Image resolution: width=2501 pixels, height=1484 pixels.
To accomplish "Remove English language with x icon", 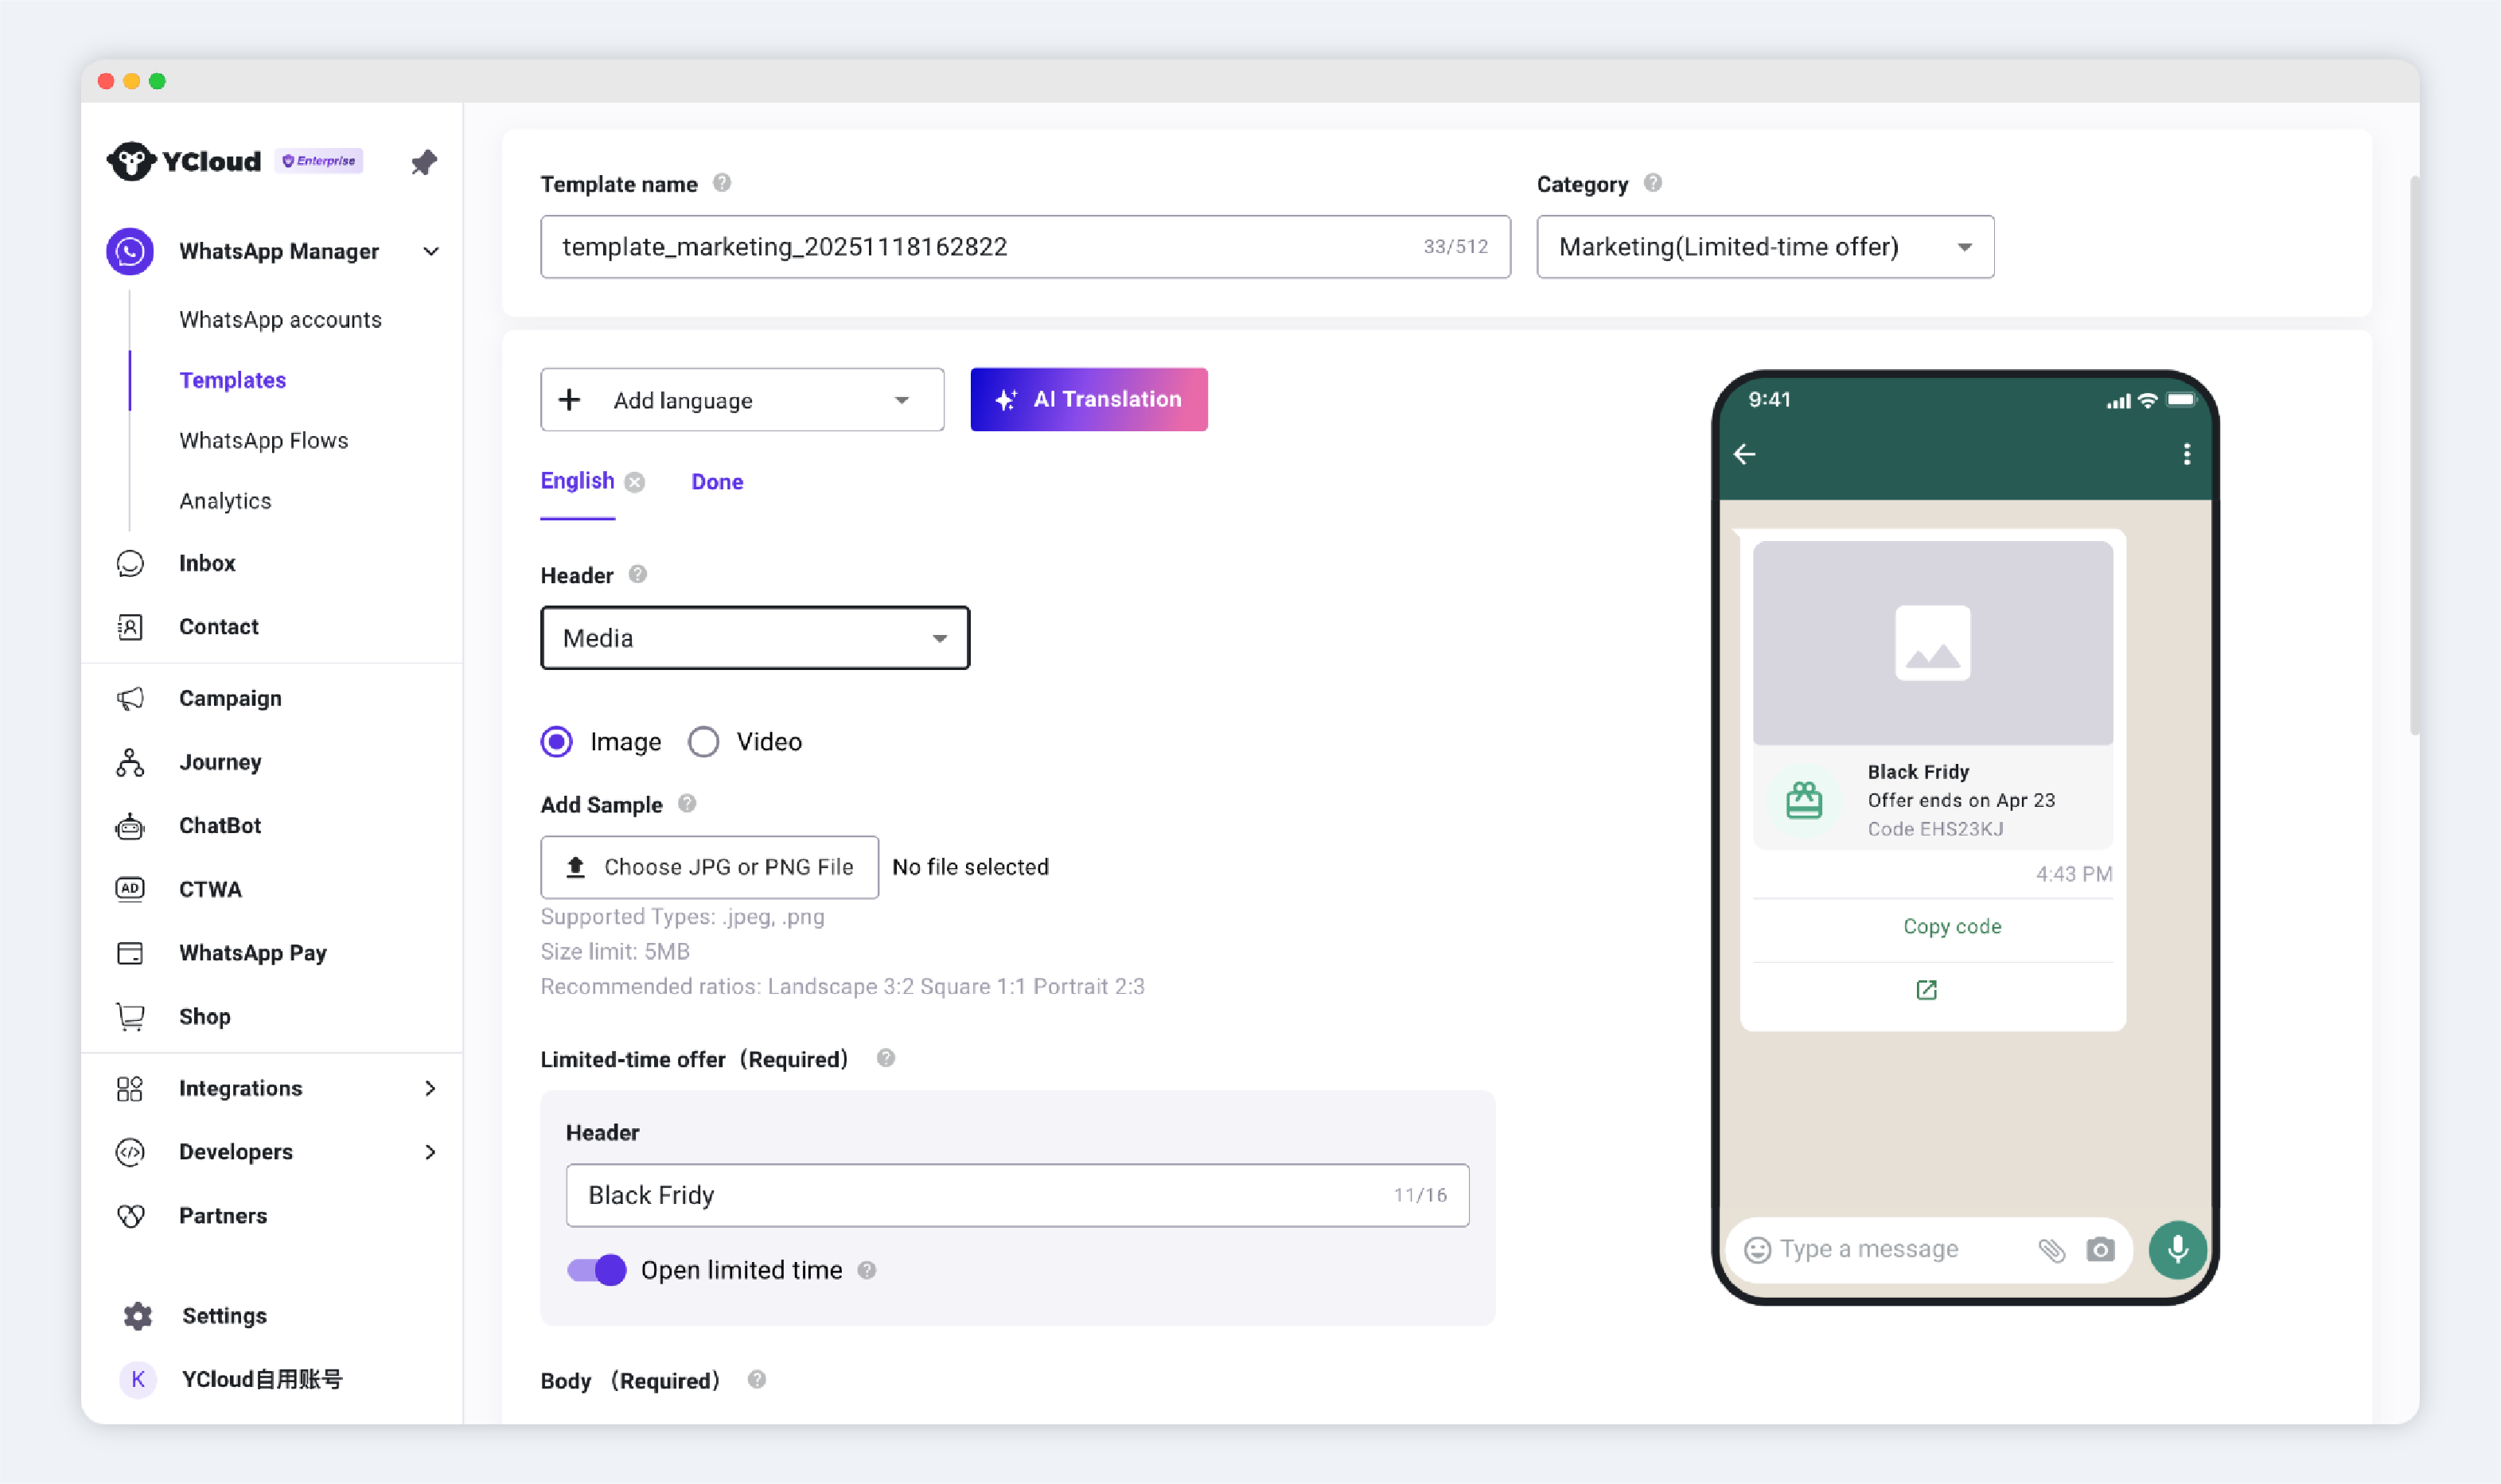I will click(x=635, y=482).
